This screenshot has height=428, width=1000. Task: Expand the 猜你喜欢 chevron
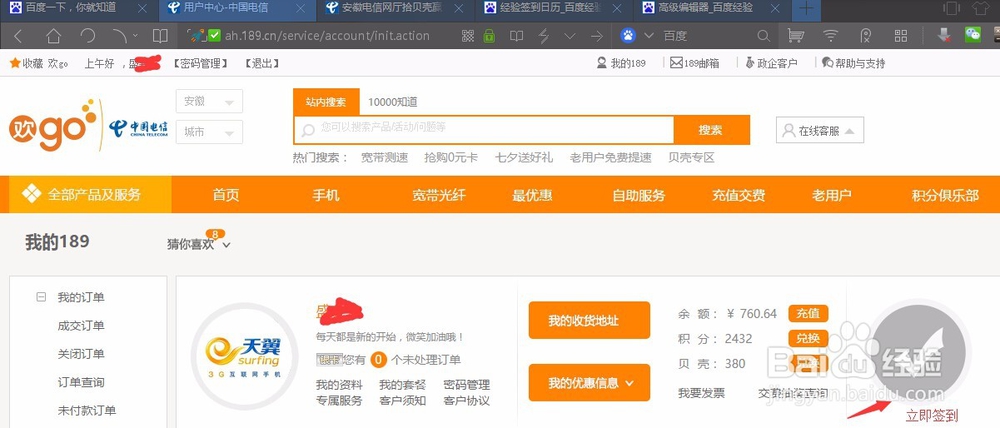pos(226,245)
